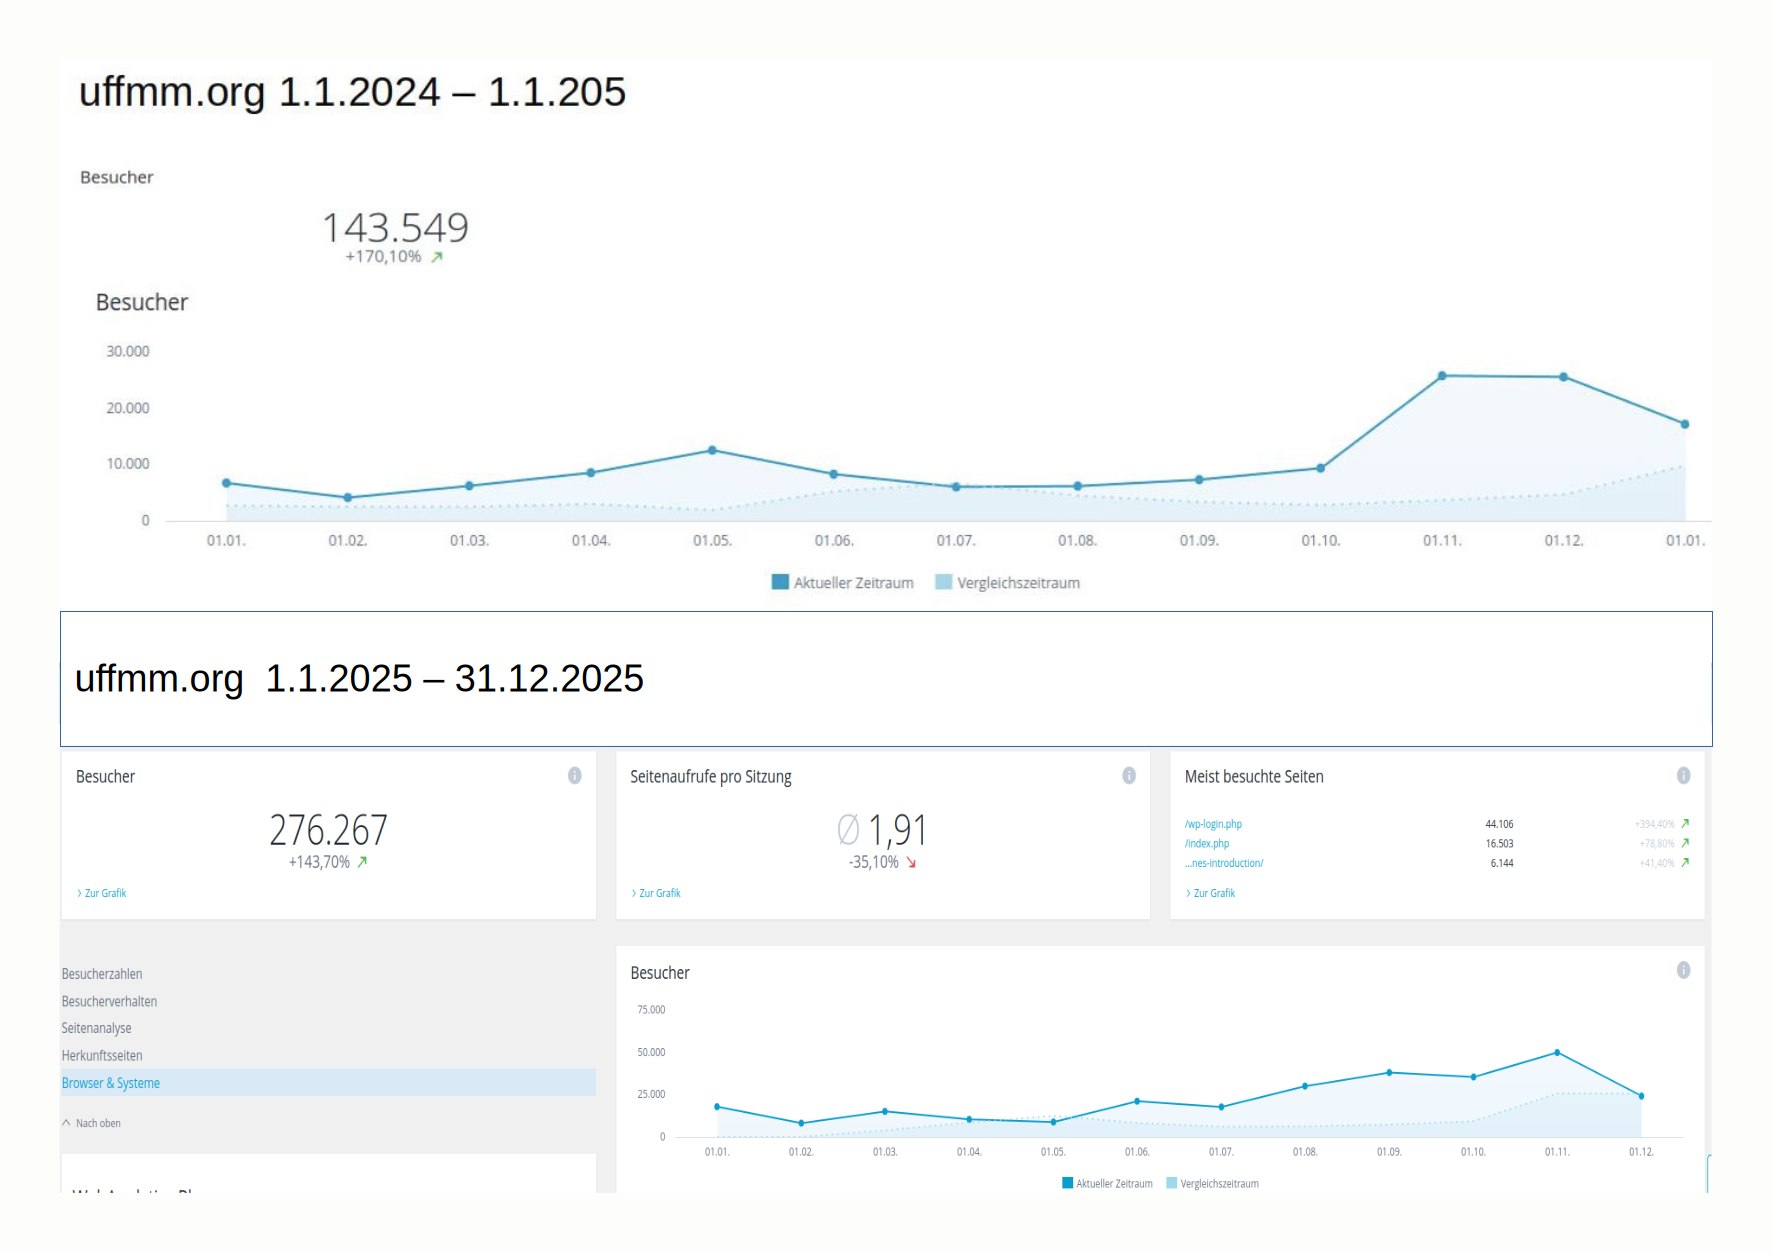Click green trend arrow next to +170,10%

click(437, 257)
